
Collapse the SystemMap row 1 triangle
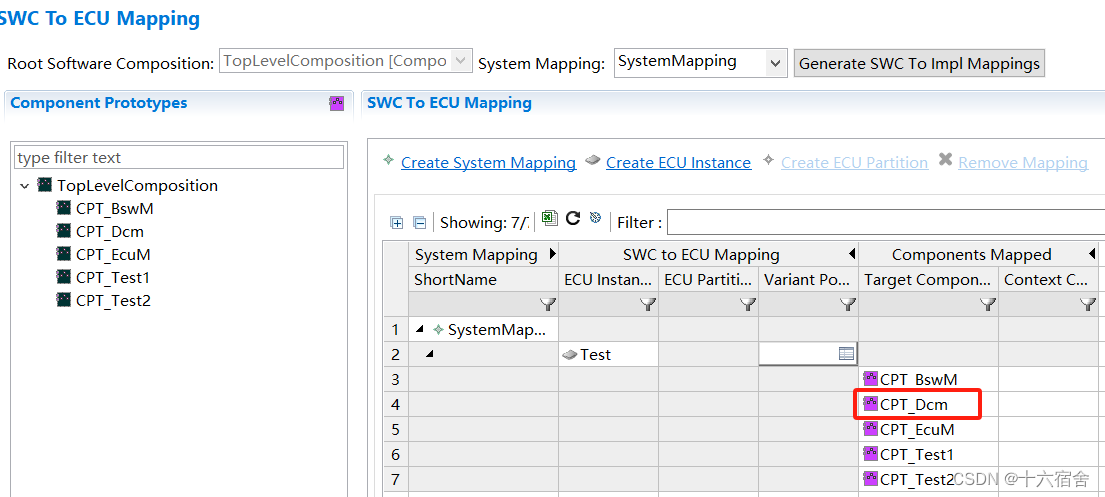421,329
